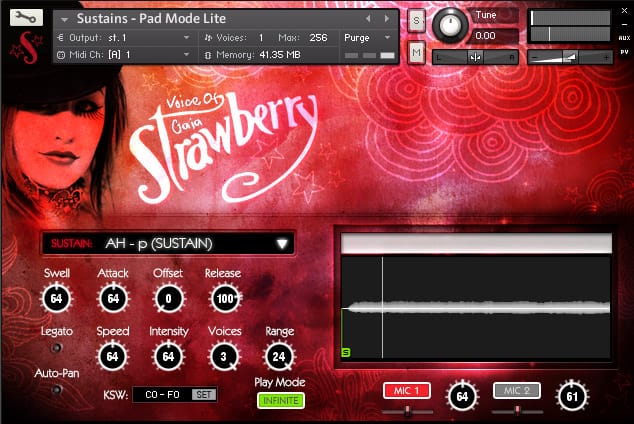Solo the instrument with S button

point(416,21)
